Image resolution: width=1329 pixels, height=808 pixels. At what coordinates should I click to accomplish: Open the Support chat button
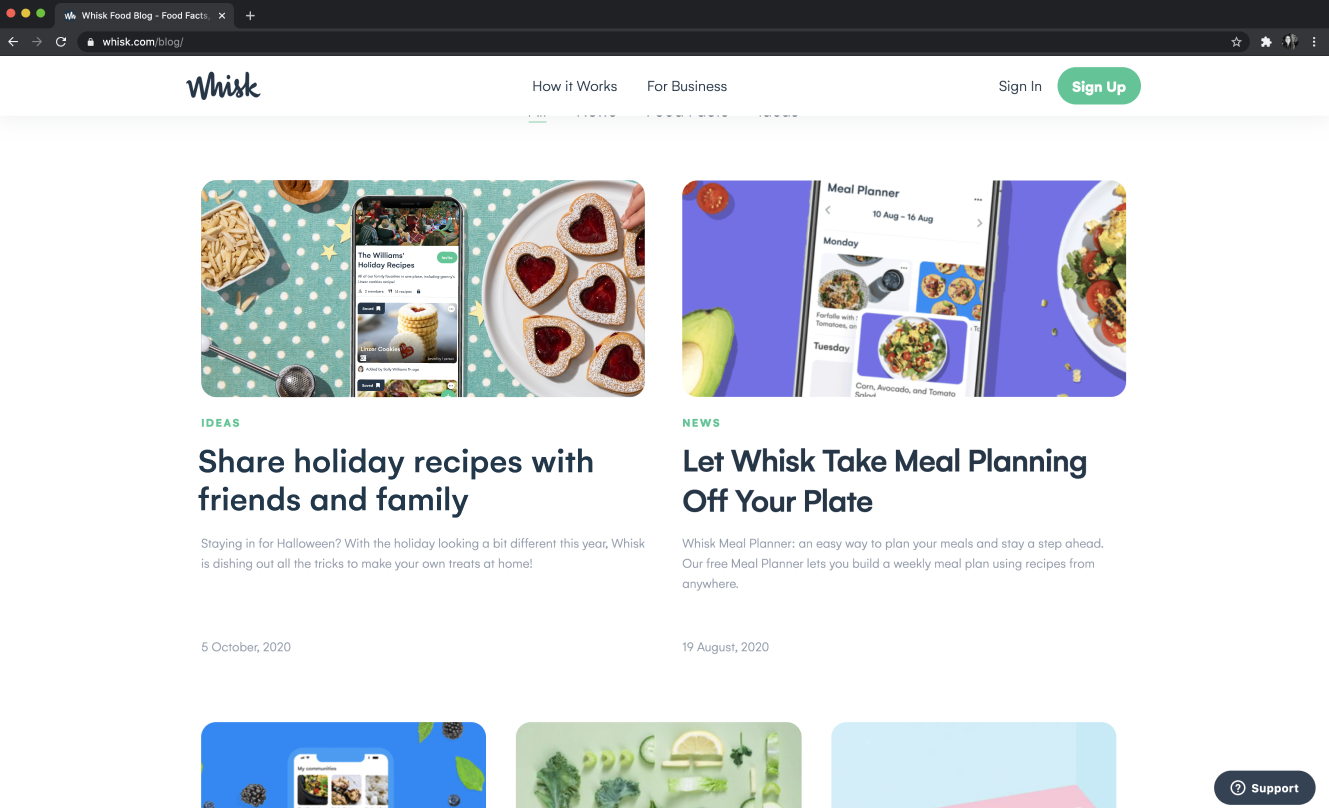[1265, 788]
